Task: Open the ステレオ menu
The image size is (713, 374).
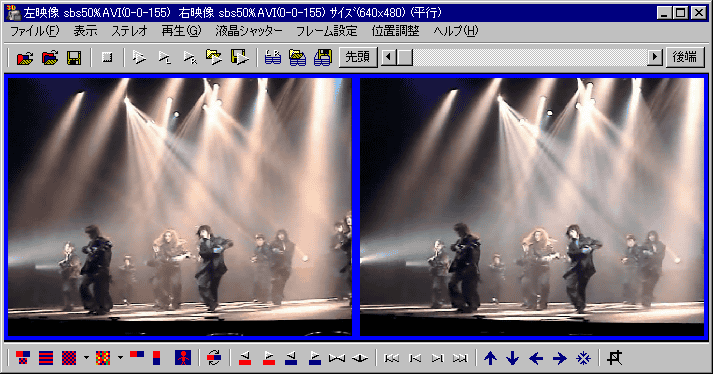Action: (130, 31)
